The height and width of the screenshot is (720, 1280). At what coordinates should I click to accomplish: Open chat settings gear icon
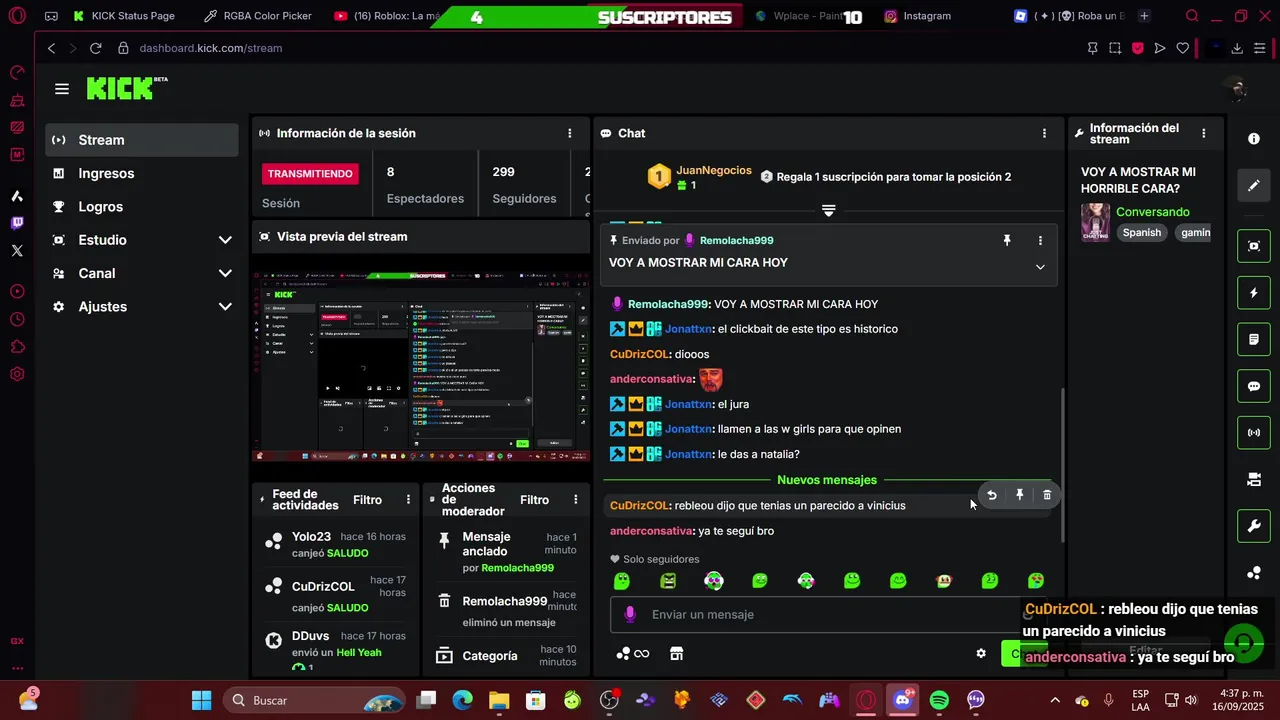coord(981,653)
